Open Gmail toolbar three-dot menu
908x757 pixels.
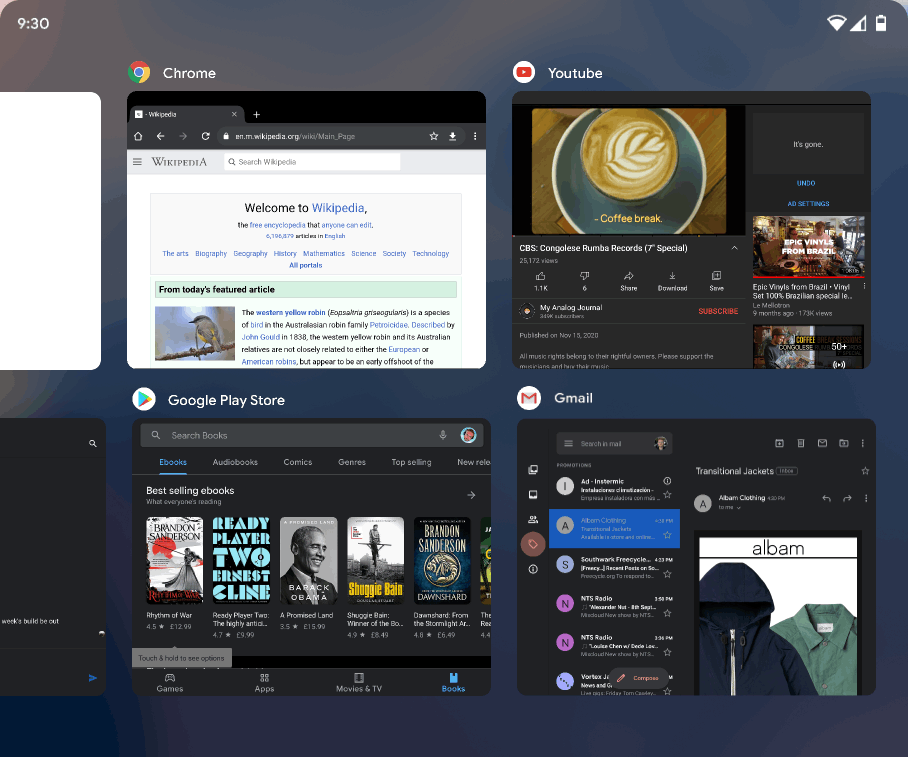pyautogui.click(x=863, y=443)
